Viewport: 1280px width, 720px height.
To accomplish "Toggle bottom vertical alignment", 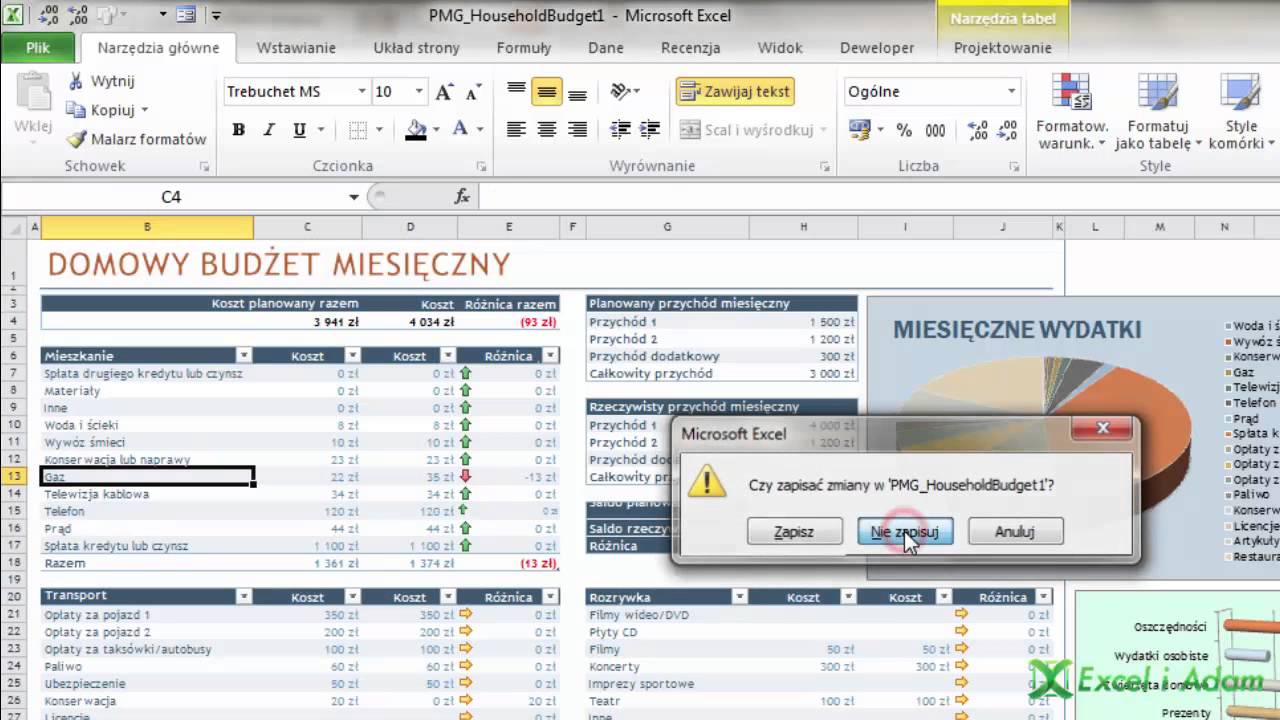I will tap(577, 92).
